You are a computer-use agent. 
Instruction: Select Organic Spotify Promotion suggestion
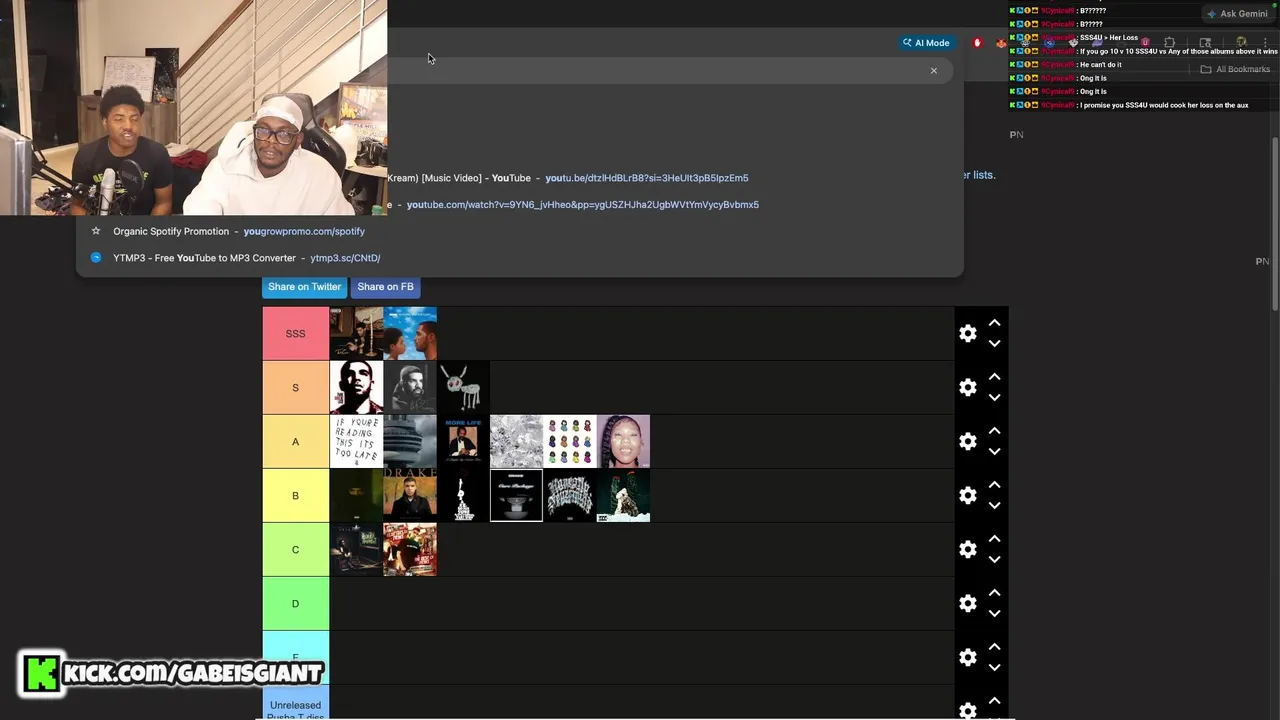coord(520,231)
